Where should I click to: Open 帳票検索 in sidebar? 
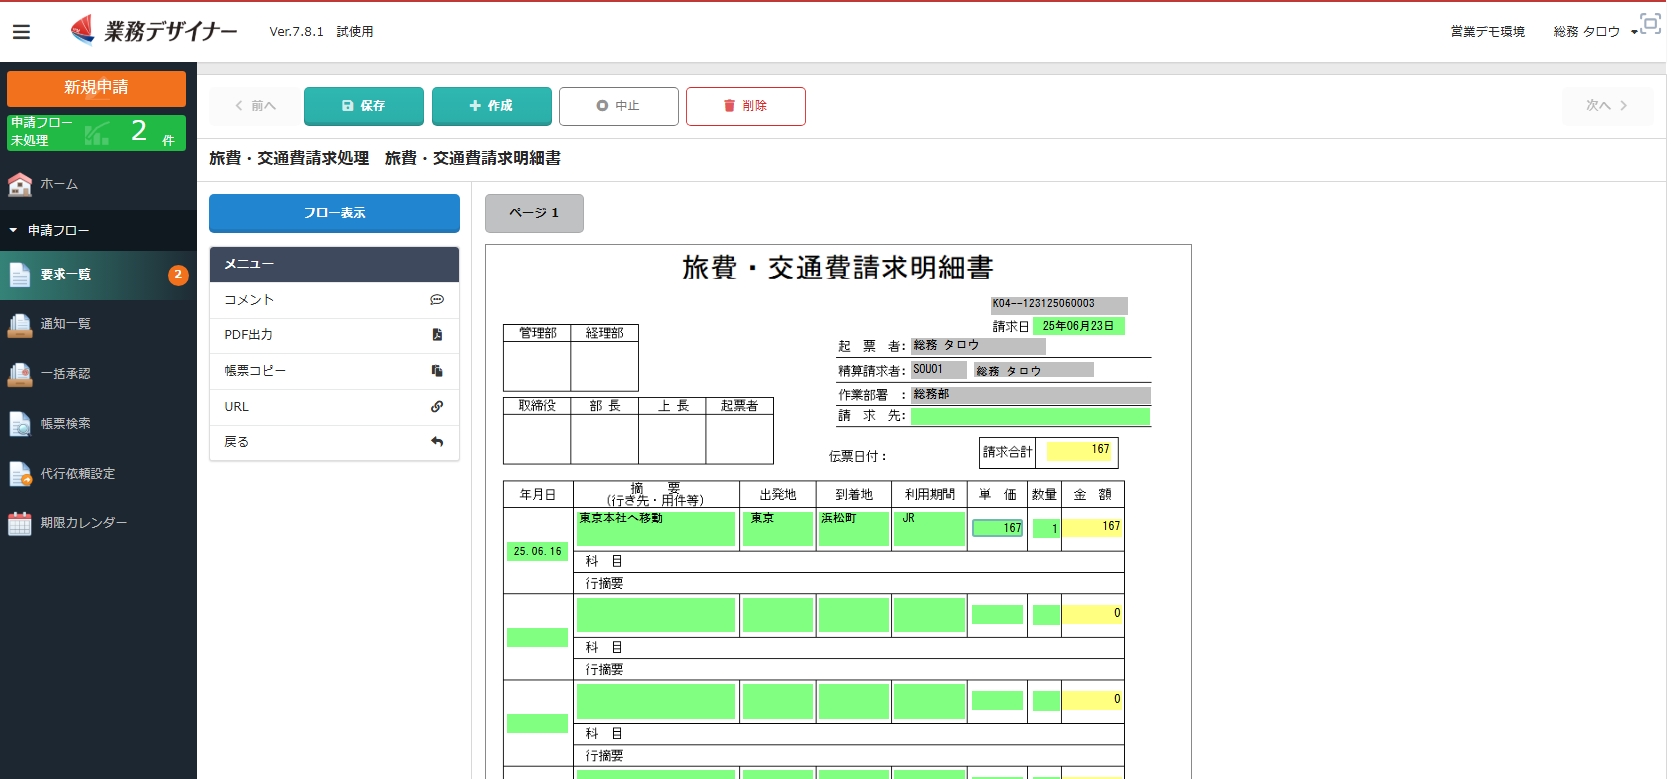(x=98, y=424)
